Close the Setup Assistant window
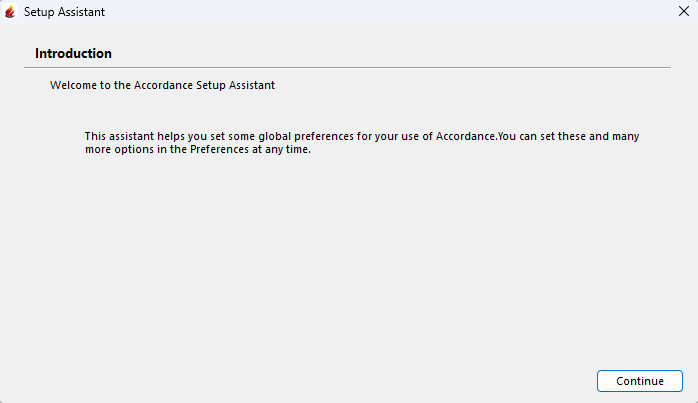The height and width of the screenshot is (403, 698). (x=682, y=12)
